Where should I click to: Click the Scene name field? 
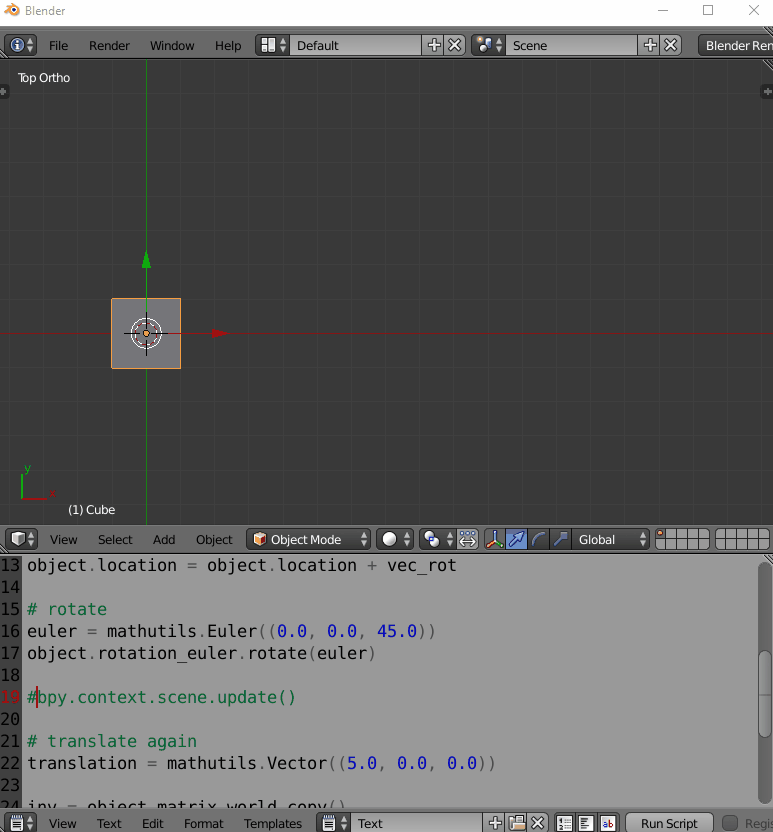[571, 45]
